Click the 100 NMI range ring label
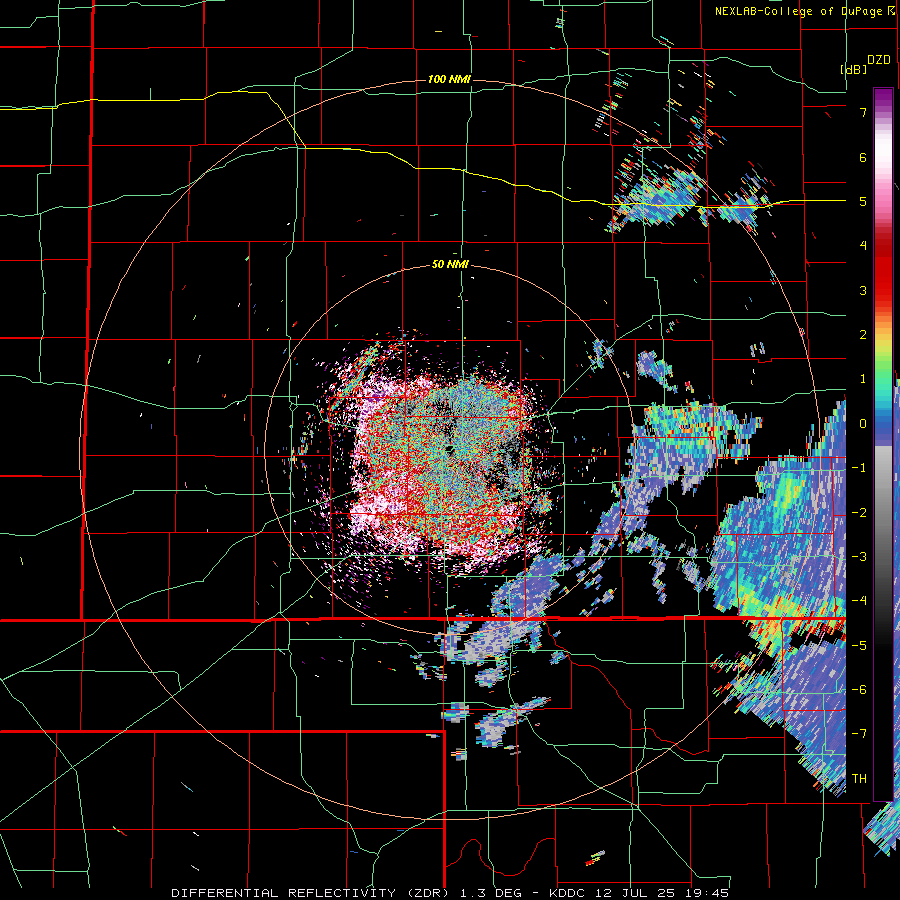The image size is (900, 900). (449, 79)
